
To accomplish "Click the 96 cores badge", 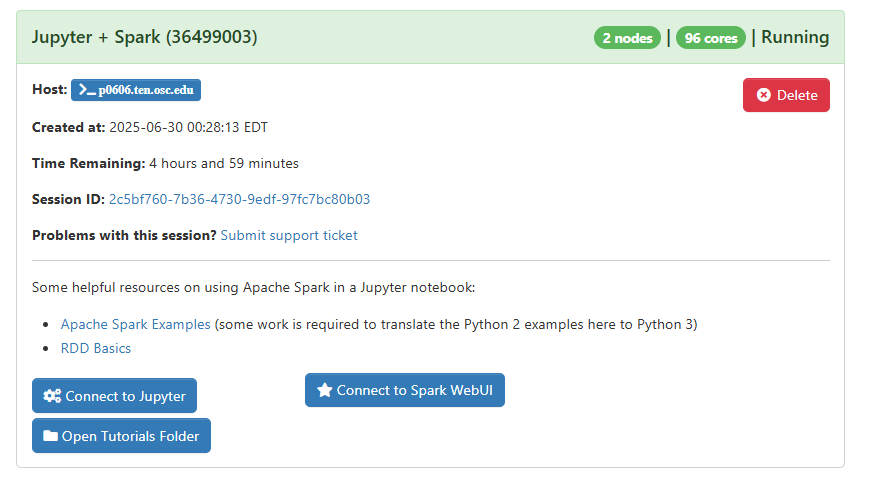I will [x=710, y=38].
